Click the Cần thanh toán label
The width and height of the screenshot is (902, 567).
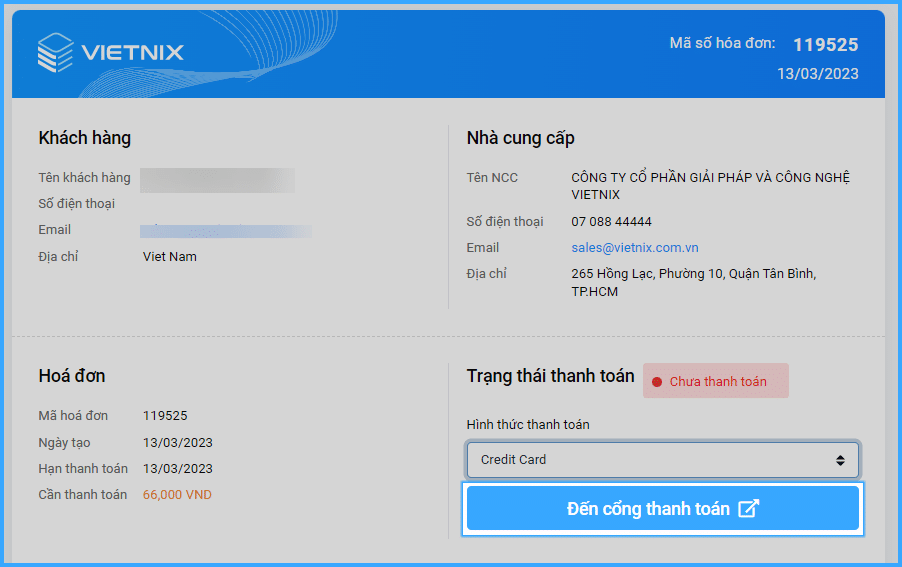point(83,495)
